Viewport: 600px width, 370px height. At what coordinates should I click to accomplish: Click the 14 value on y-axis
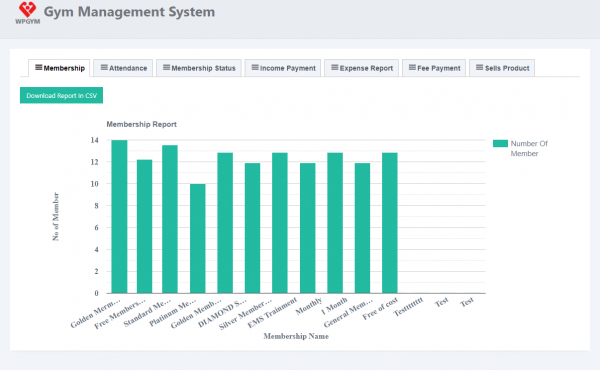[x=94, y=140]
